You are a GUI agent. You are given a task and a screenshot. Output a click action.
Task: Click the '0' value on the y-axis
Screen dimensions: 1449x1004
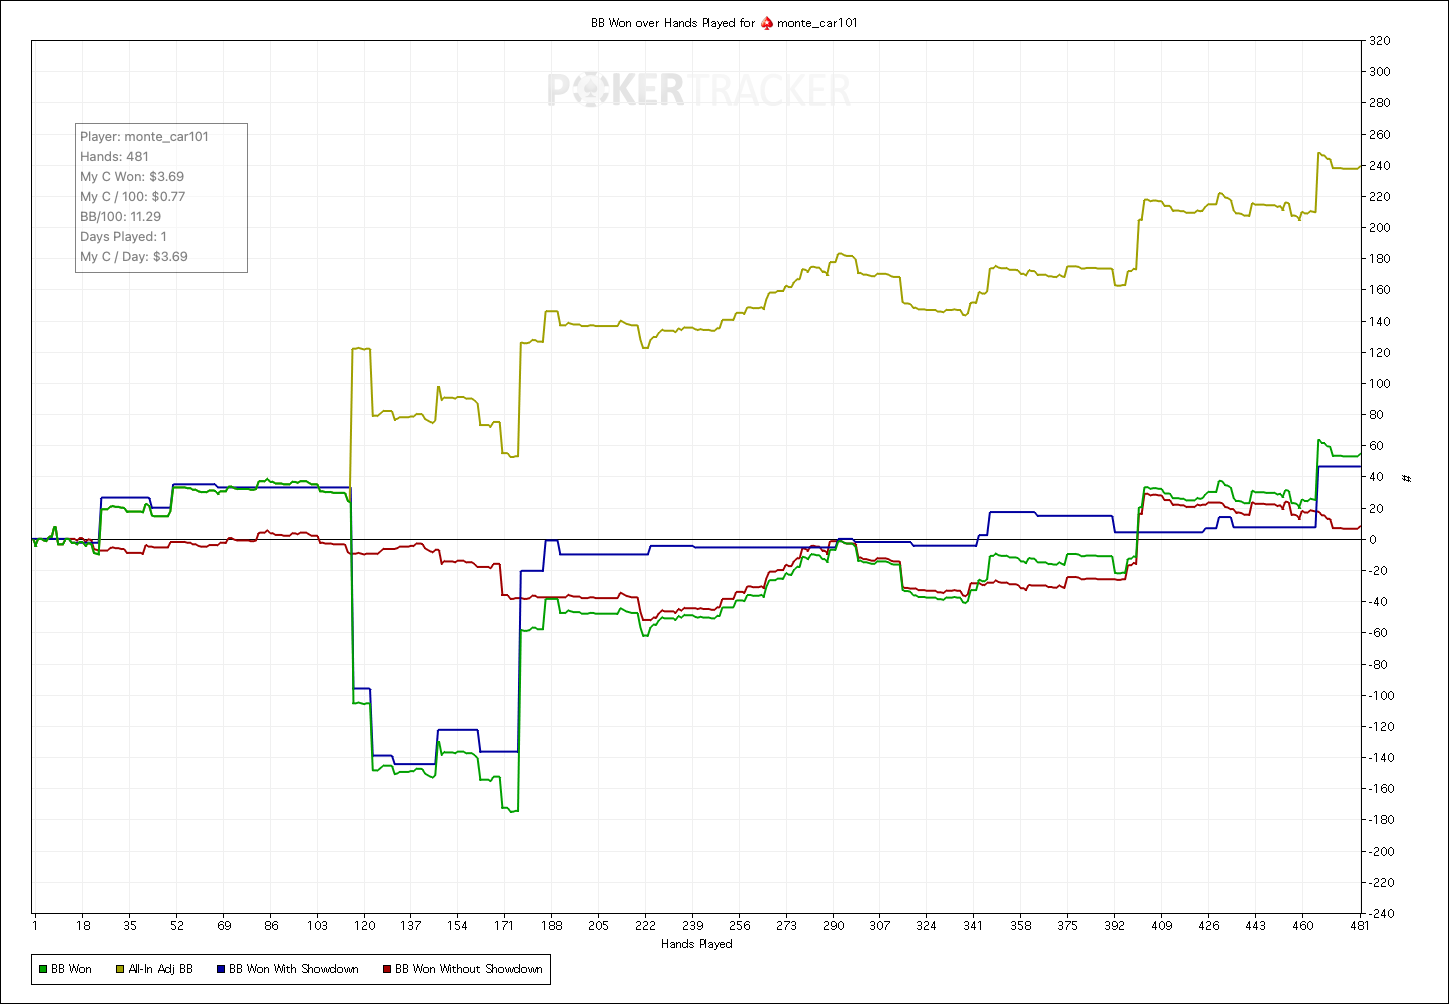pos(1373,540)
